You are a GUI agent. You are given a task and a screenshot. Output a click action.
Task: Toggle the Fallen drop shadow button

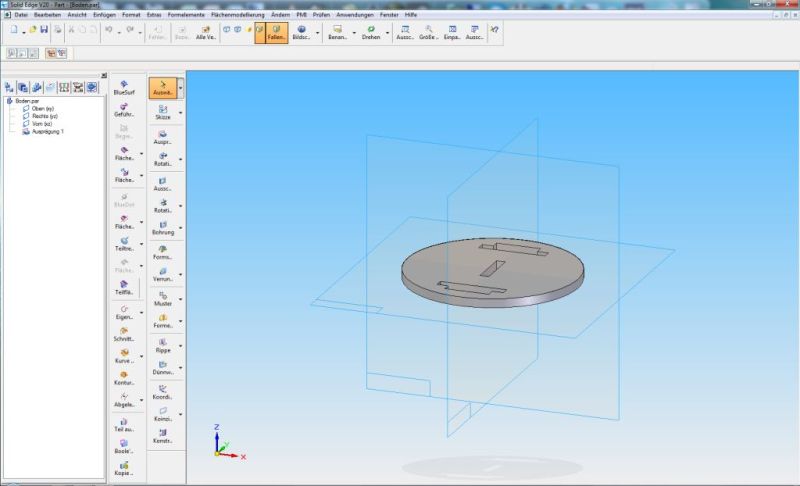coord(277,32)
